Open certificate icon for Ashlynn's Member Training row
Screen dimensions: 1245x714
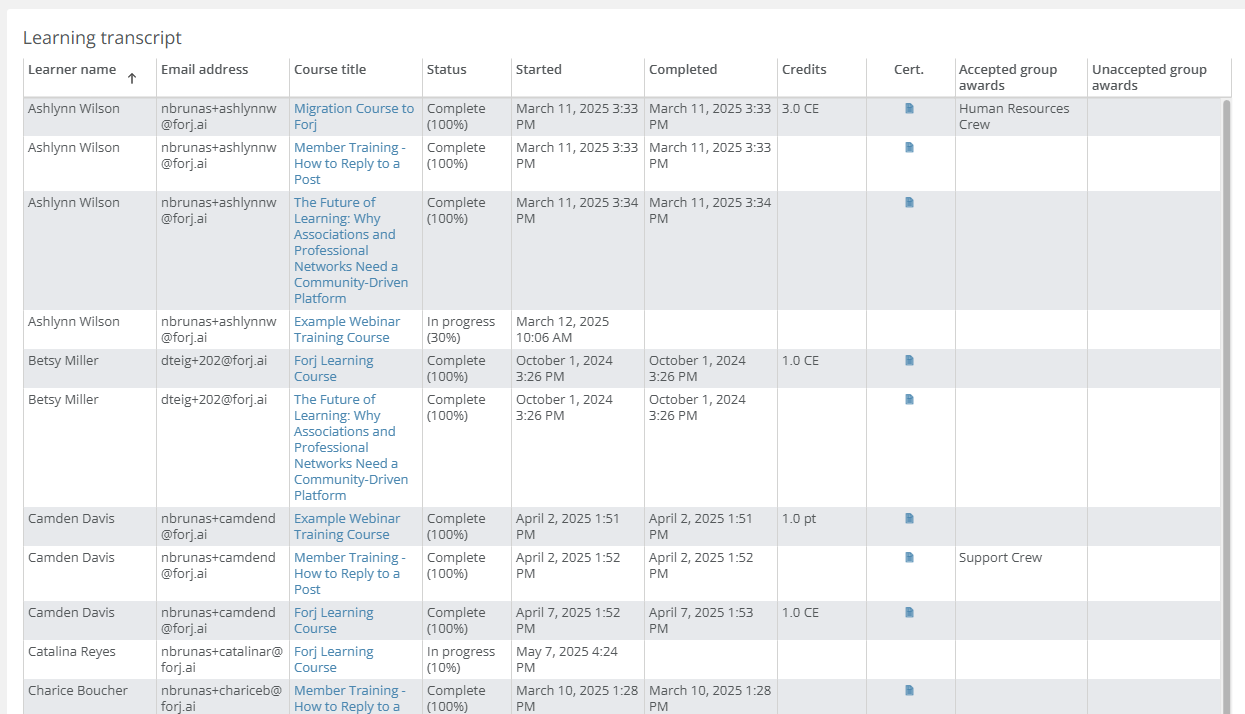pyautogui.click(x=910, y=147)
